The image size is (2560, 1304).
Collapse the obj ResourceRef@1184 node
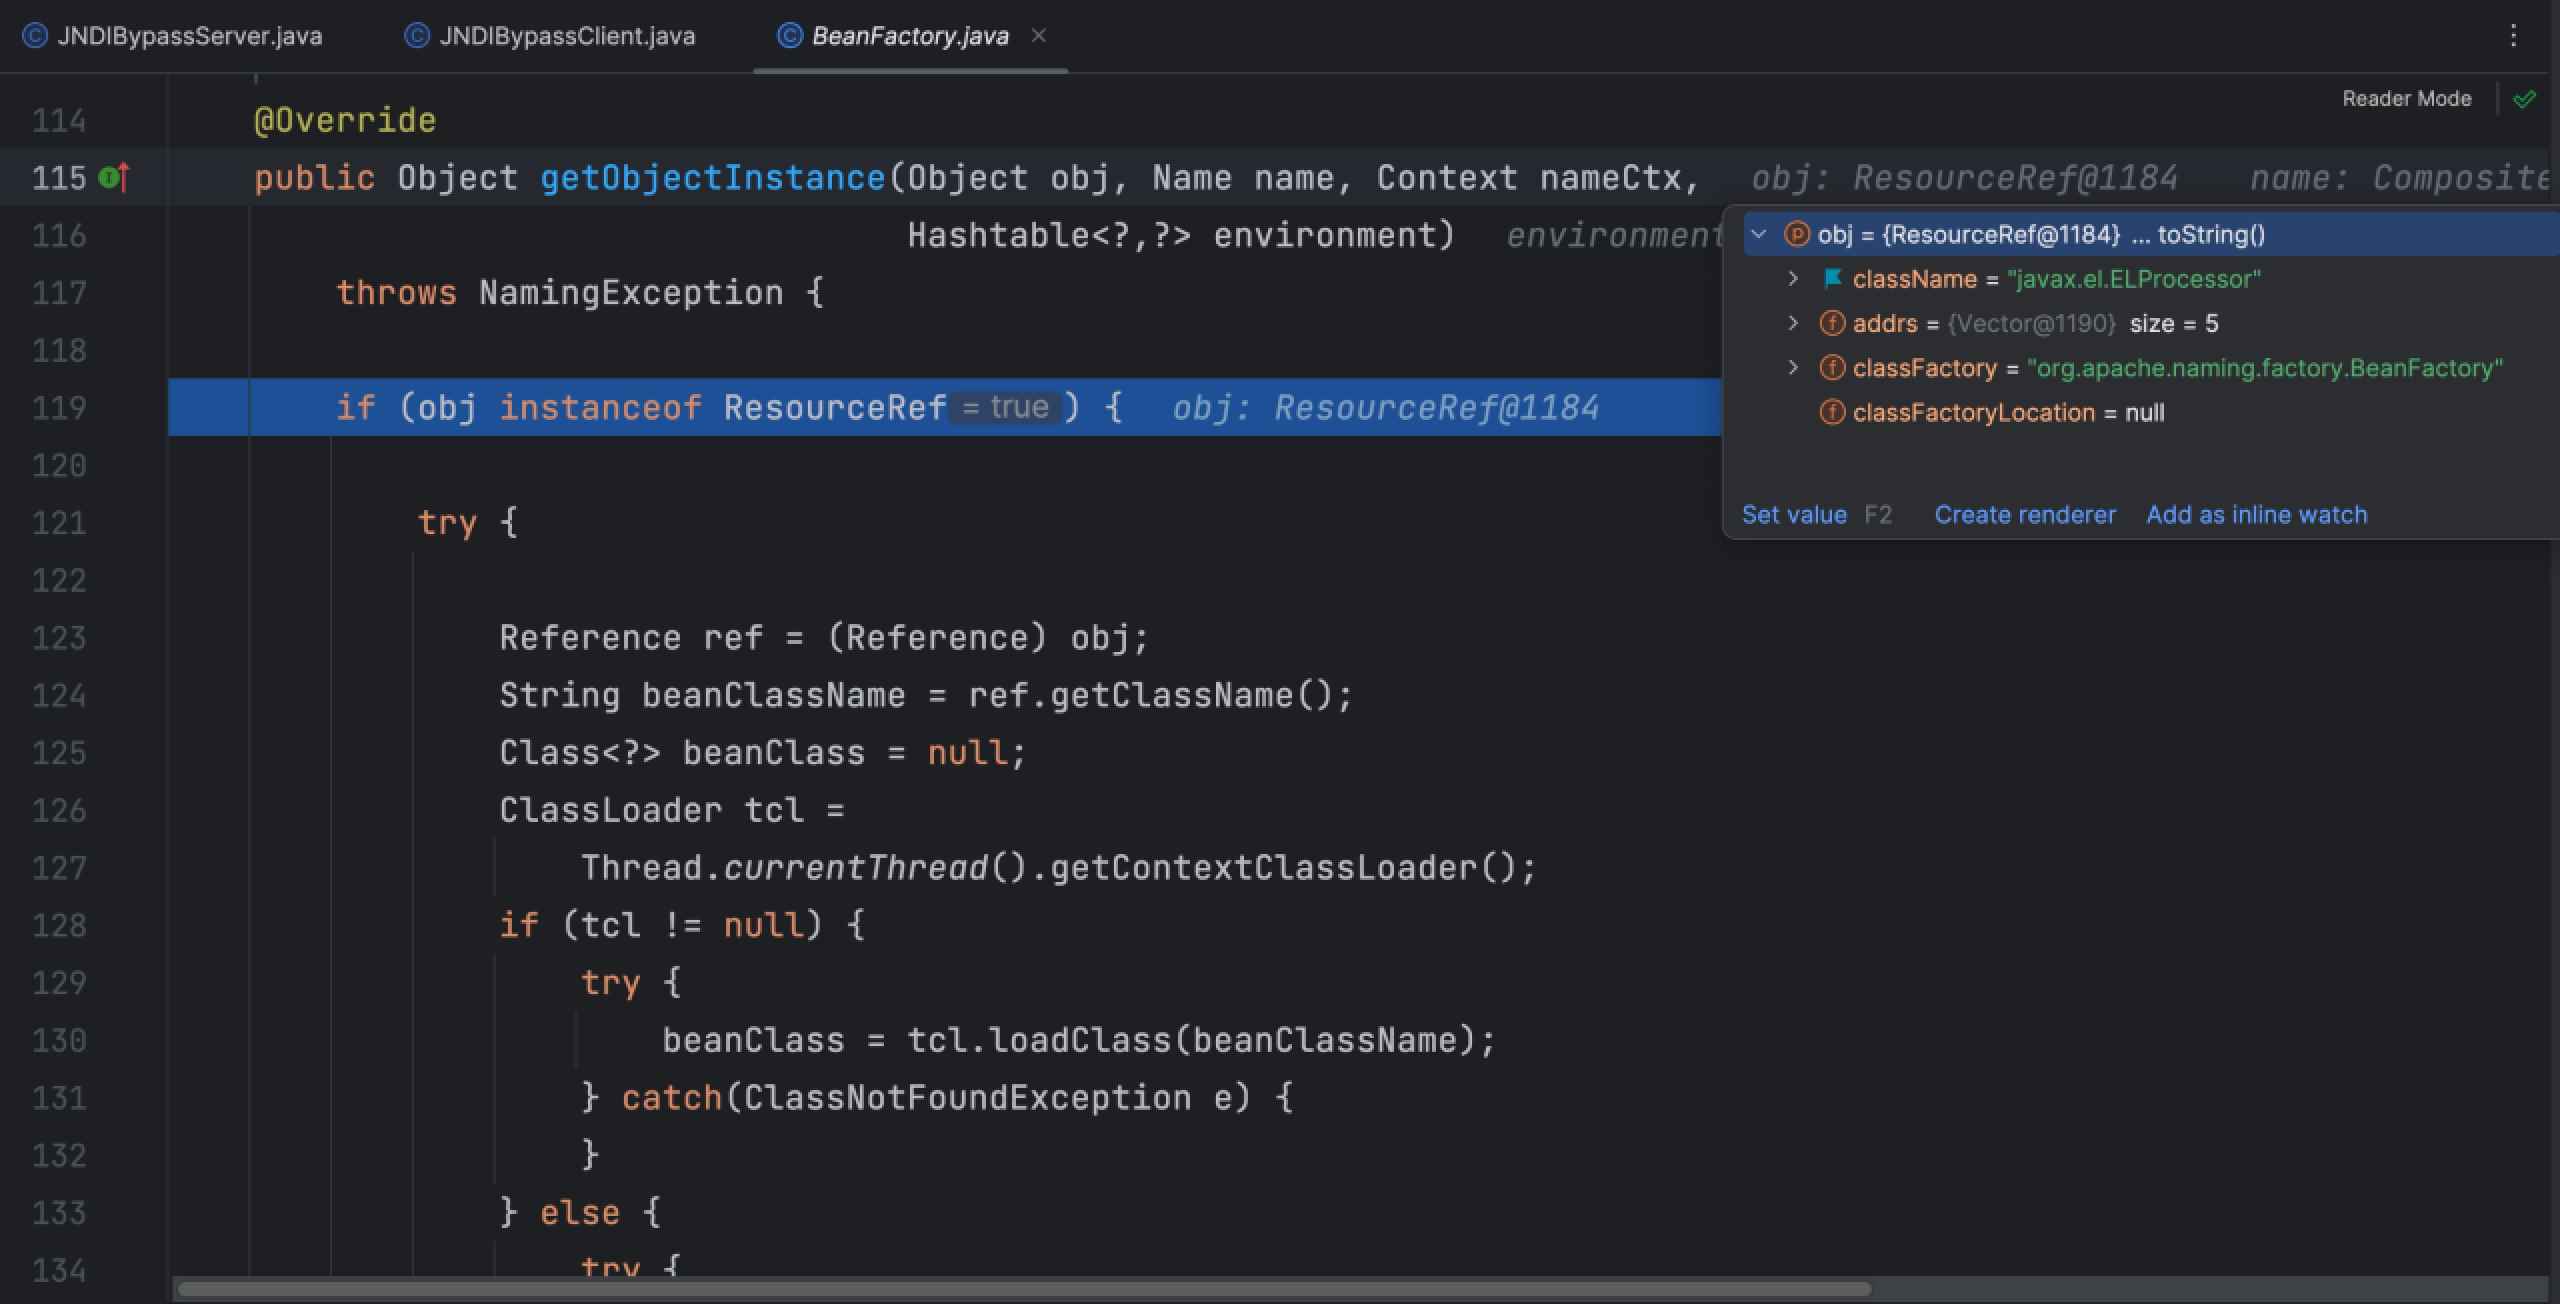1759,235
